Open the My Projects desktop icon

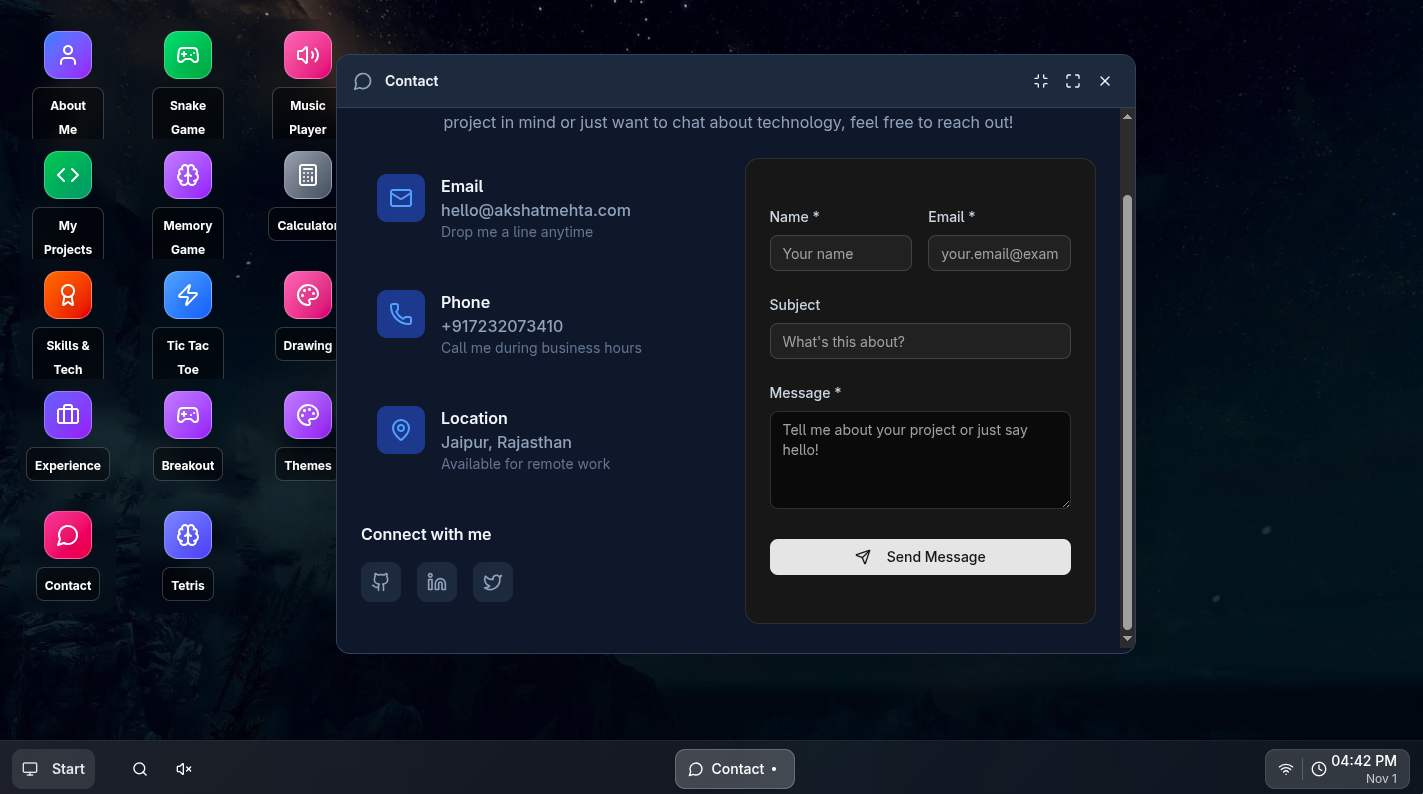(68, 175)
